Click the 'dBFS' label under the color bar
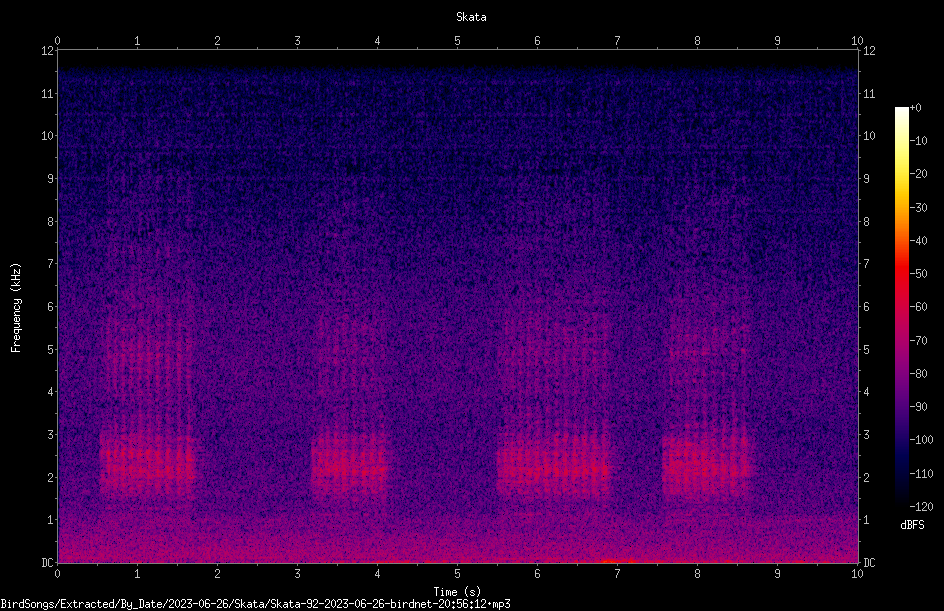Screen dimensions: 944x611 [x=912, y=525]
